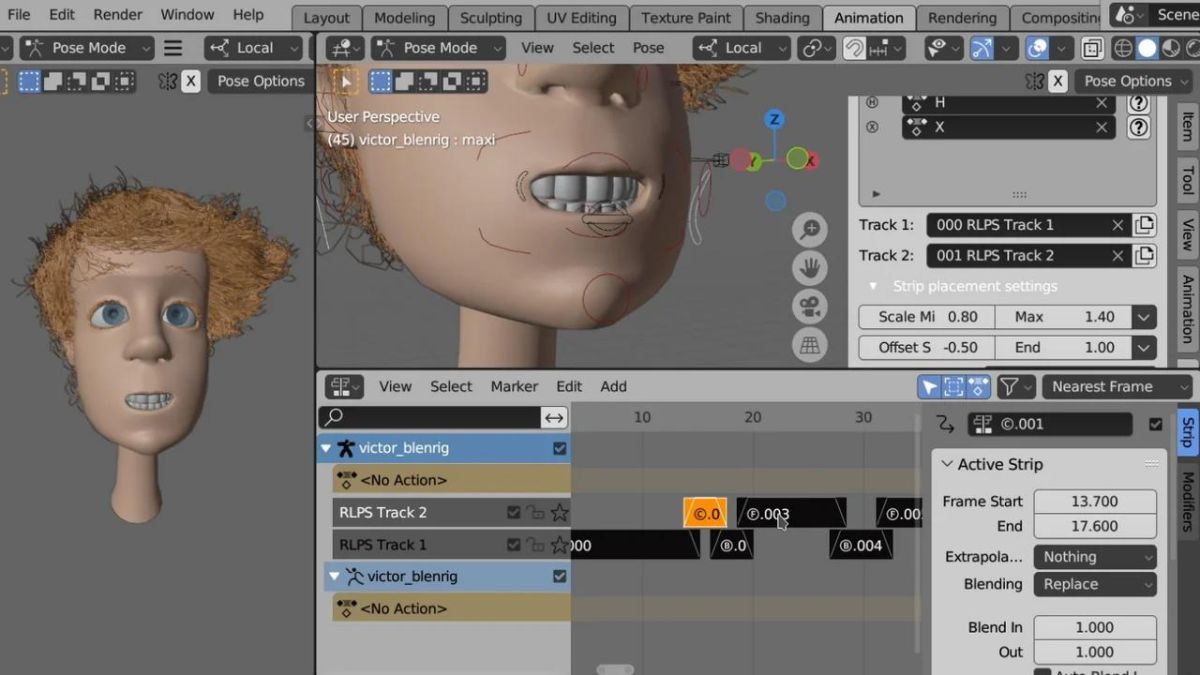Open help for the H action row

[x=1138, y=102]
